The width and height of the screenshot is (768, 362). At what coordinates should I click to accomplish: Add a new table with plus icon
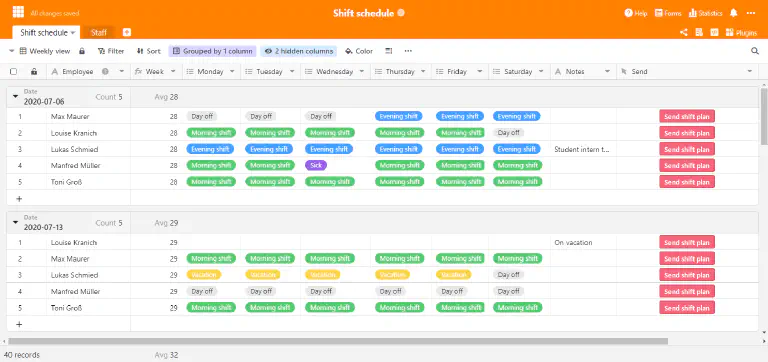[126, 32]
